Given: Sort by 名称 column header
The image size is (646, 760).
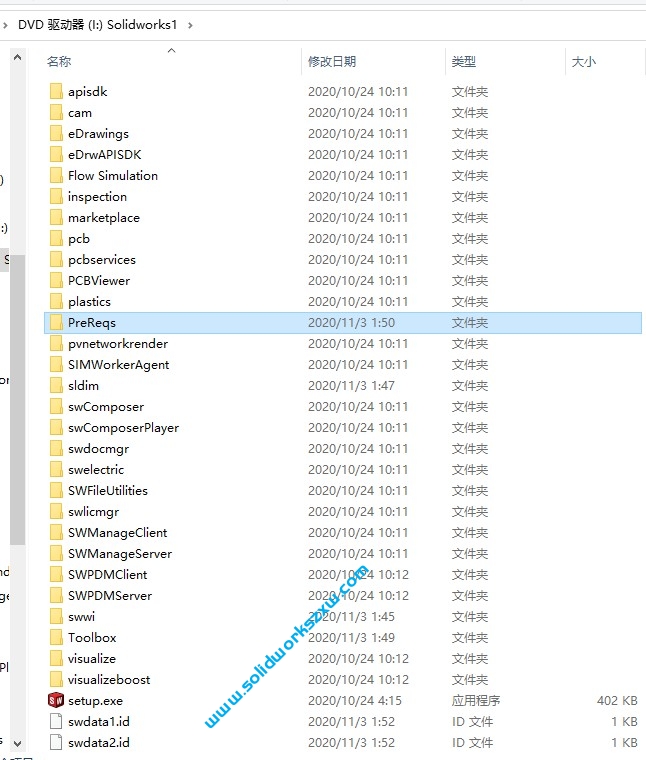Looking at the screenshot, I should point(60,62).
